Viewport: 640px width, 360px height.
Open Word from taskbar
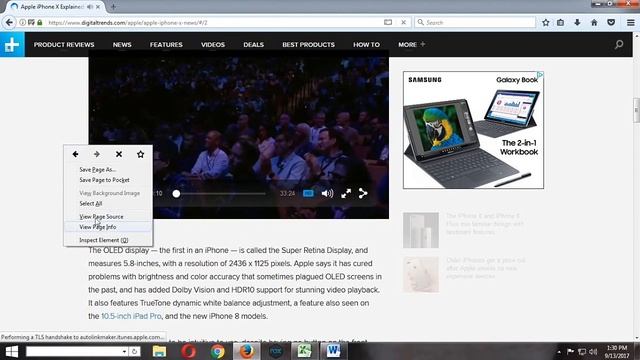333,351
